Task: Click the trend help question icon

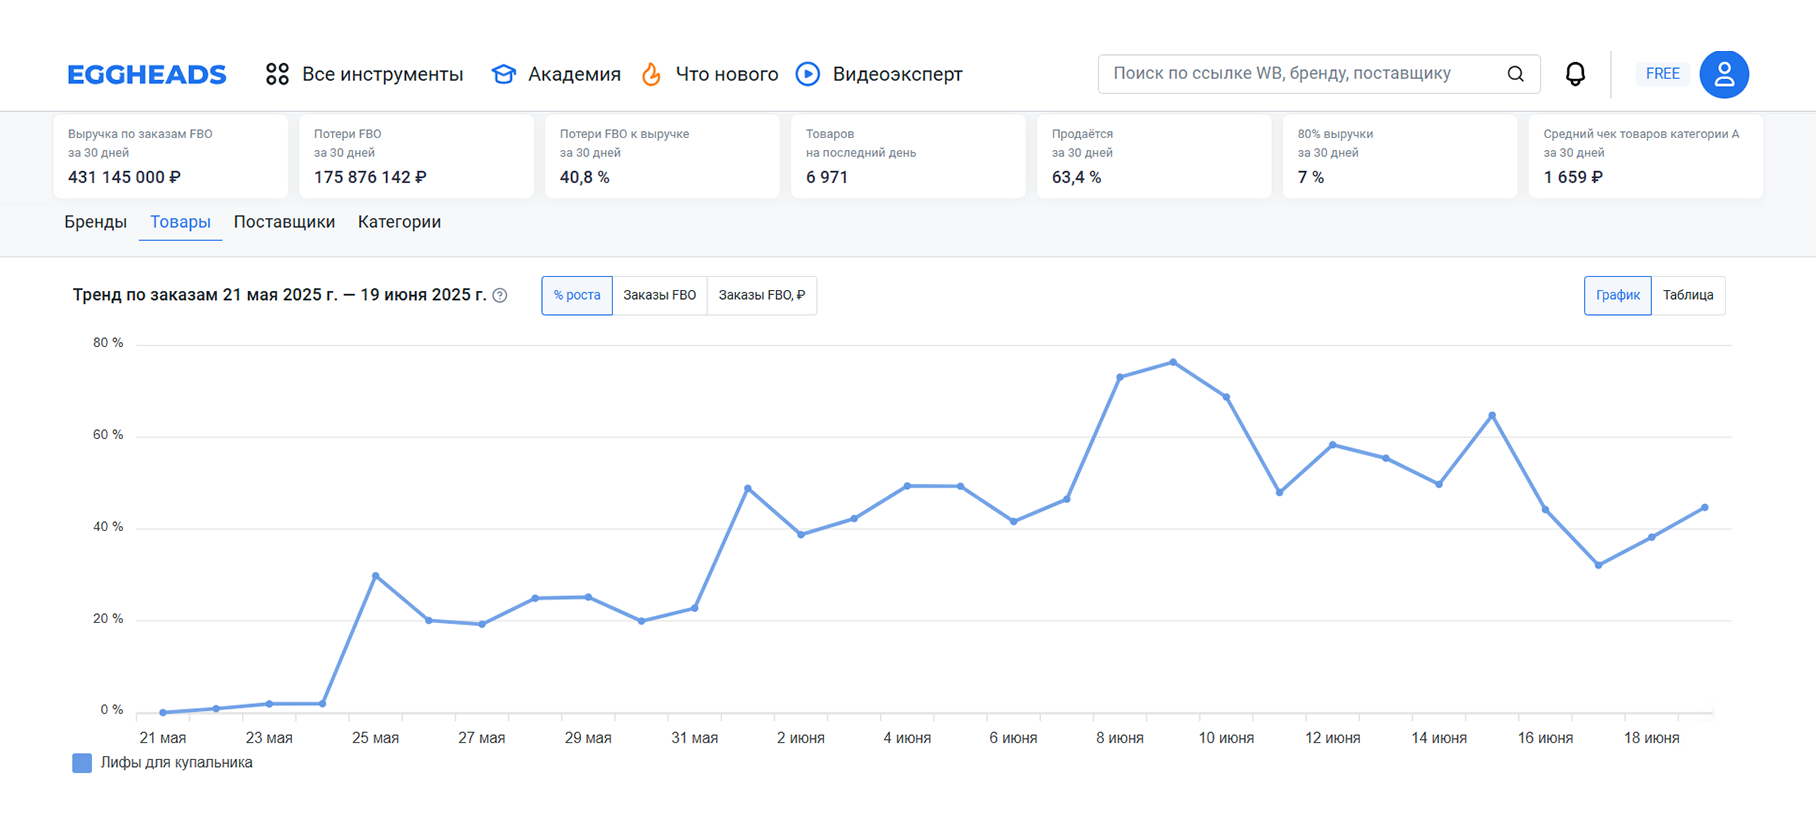Action: coord(500,295)
